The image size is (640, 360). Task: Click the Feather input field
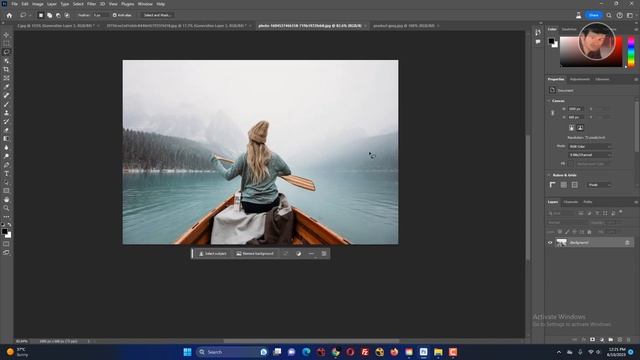click(x=100, y=15)
